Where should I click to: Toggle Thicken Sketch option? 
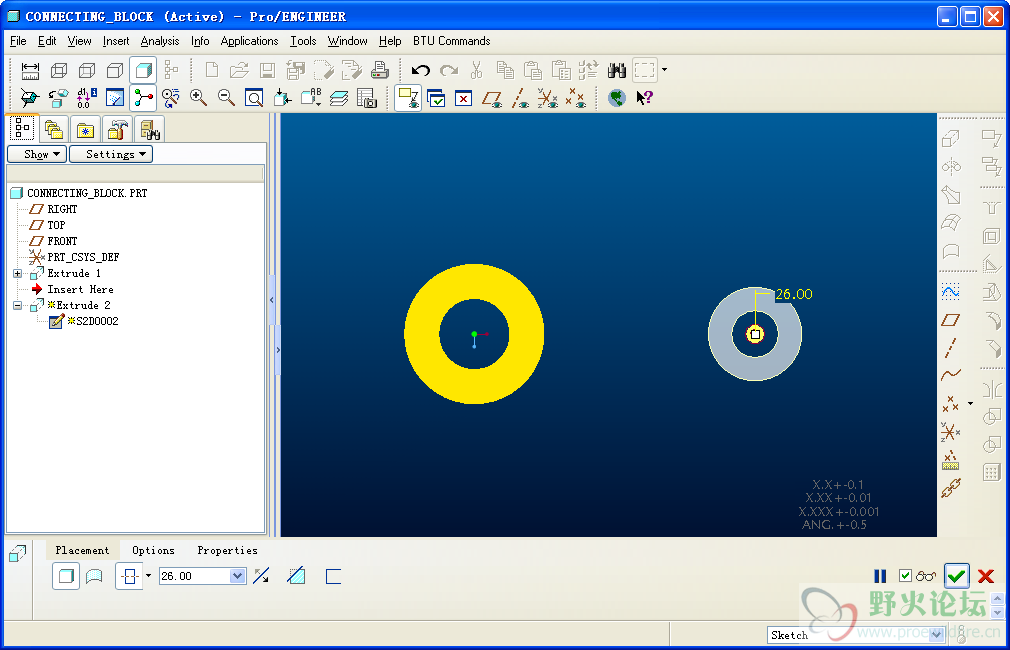tap(333, 576)
